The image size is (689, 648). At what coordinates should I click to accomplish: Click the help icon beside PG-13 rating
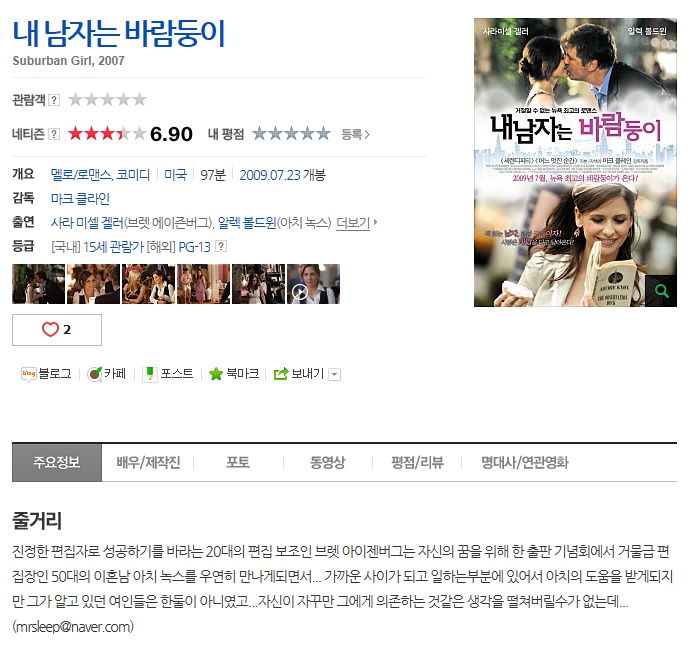click(221, 246)
